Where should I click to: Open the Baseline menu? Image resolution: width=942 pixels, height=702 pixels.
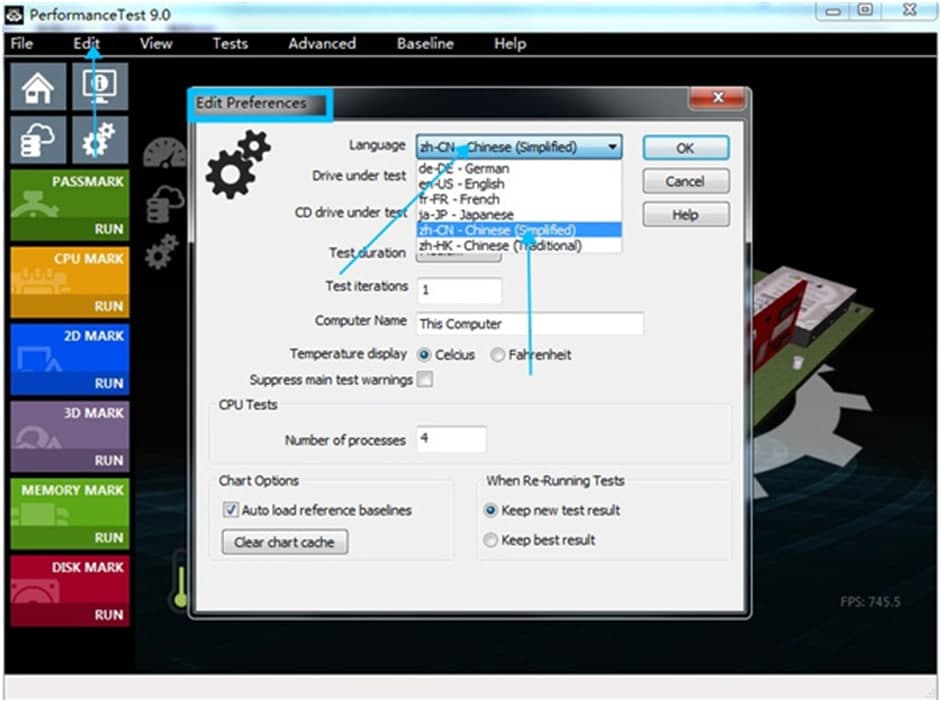424,44
